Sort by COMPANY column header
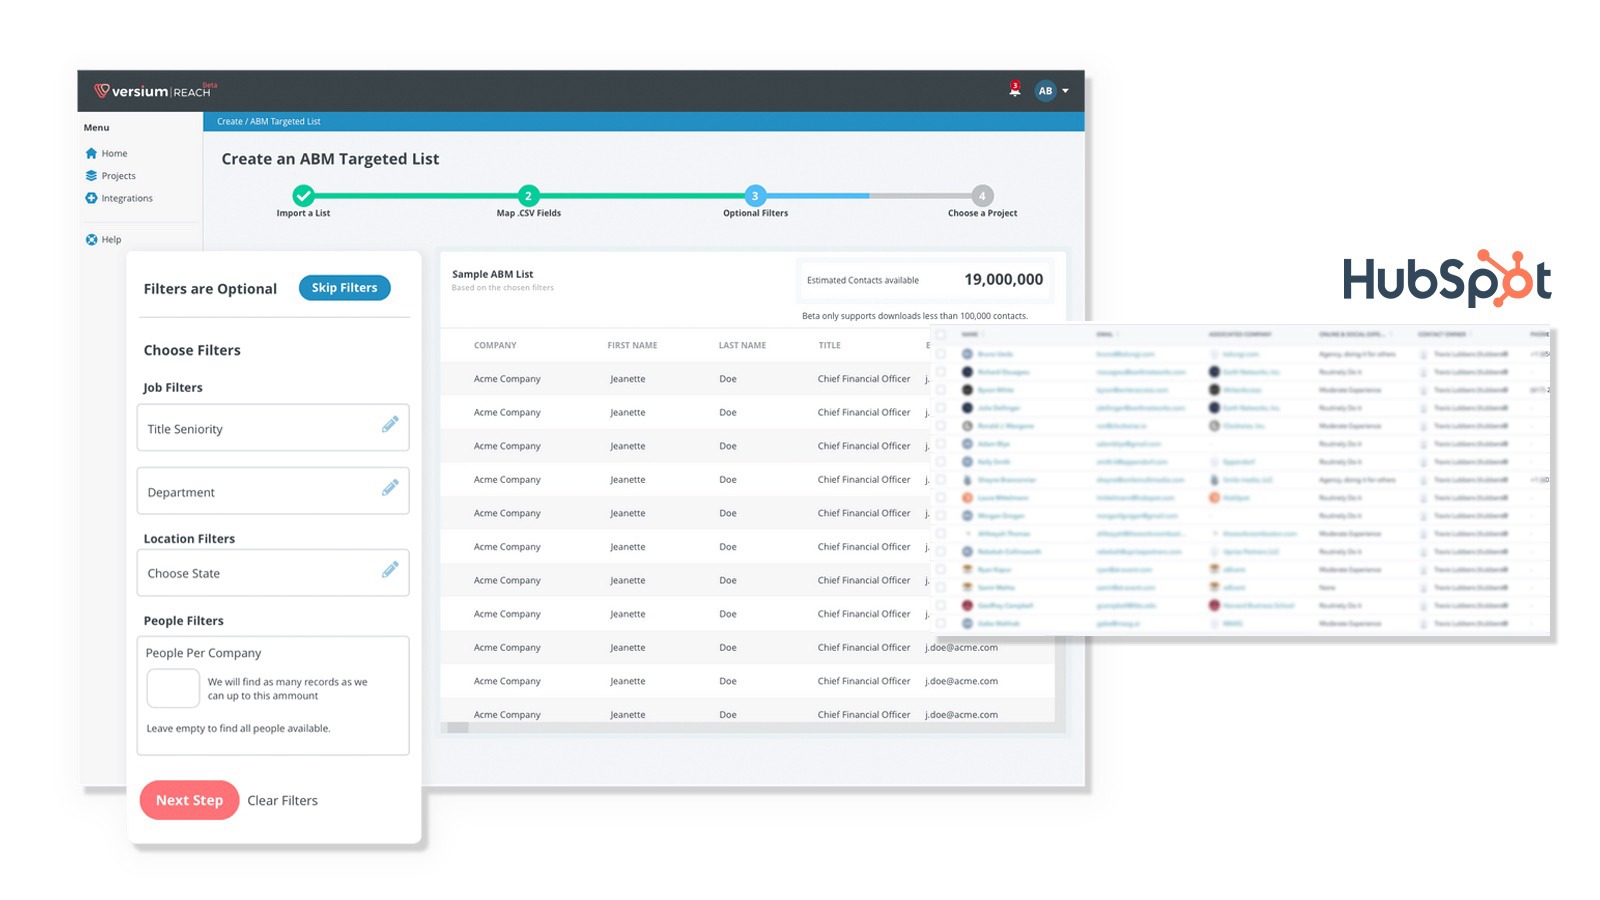This screenshot has width=1600, height=900. [x=495, y=346]
